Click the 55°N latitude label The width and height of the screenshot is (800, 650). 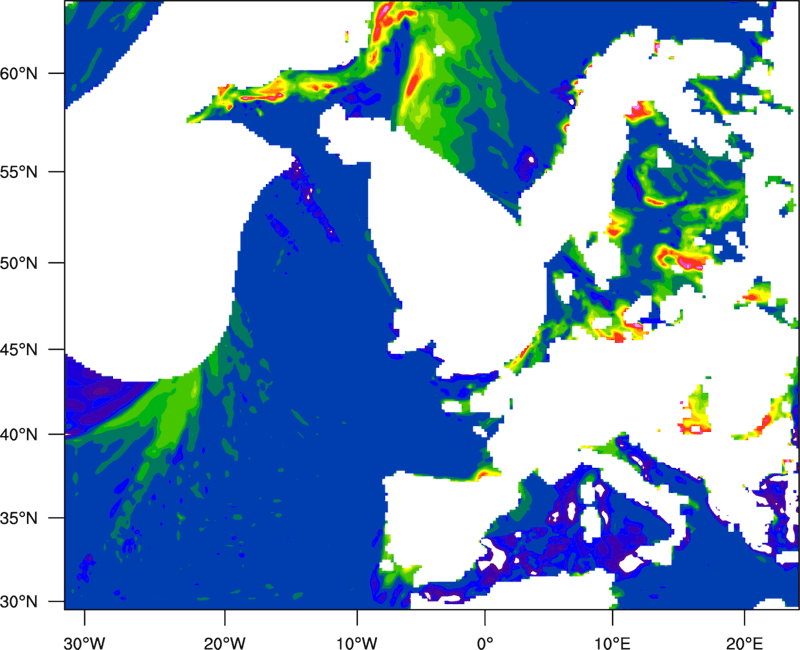click(19, 172)
